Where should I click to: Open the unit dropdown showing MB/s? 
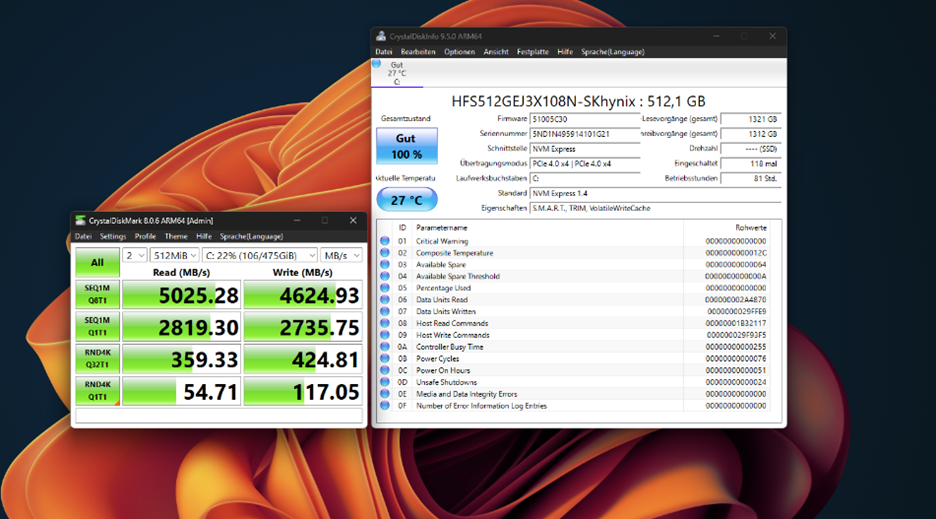[x=341, y=256]
